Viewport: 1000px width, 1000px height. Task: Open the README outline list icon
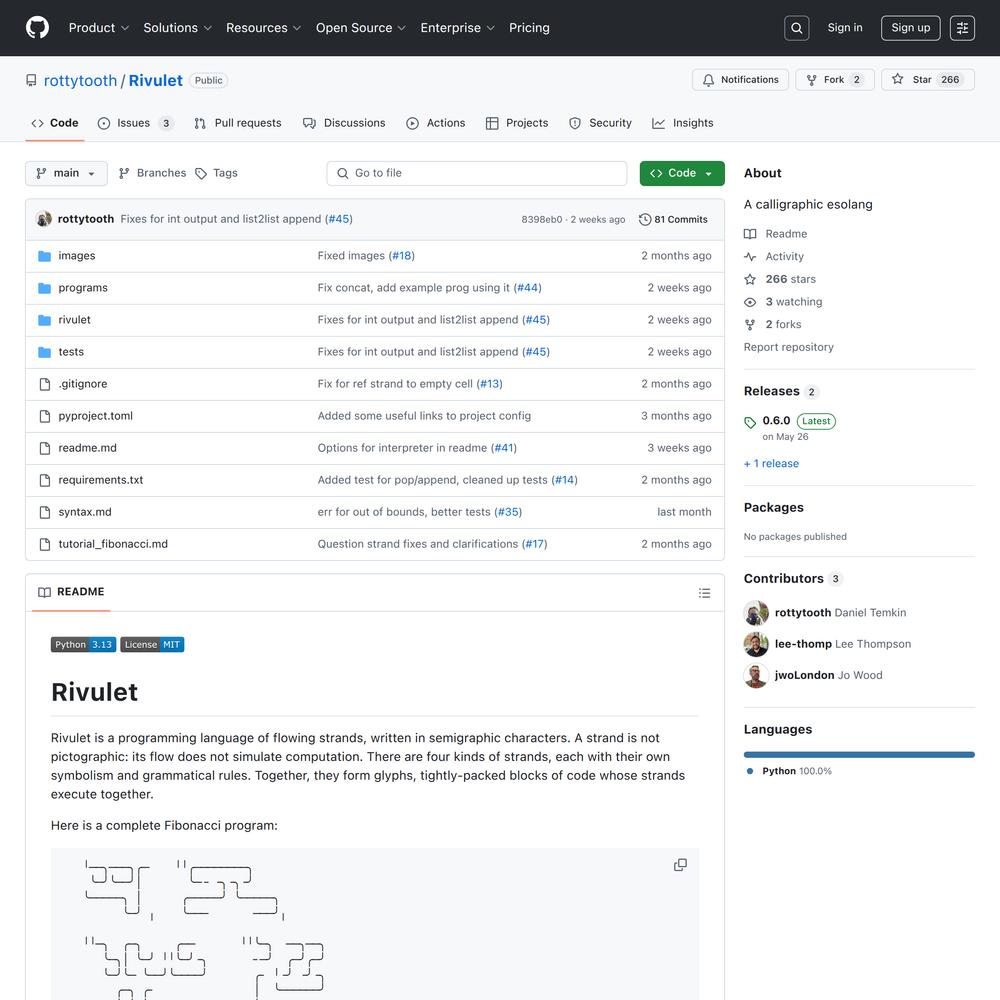704,592
